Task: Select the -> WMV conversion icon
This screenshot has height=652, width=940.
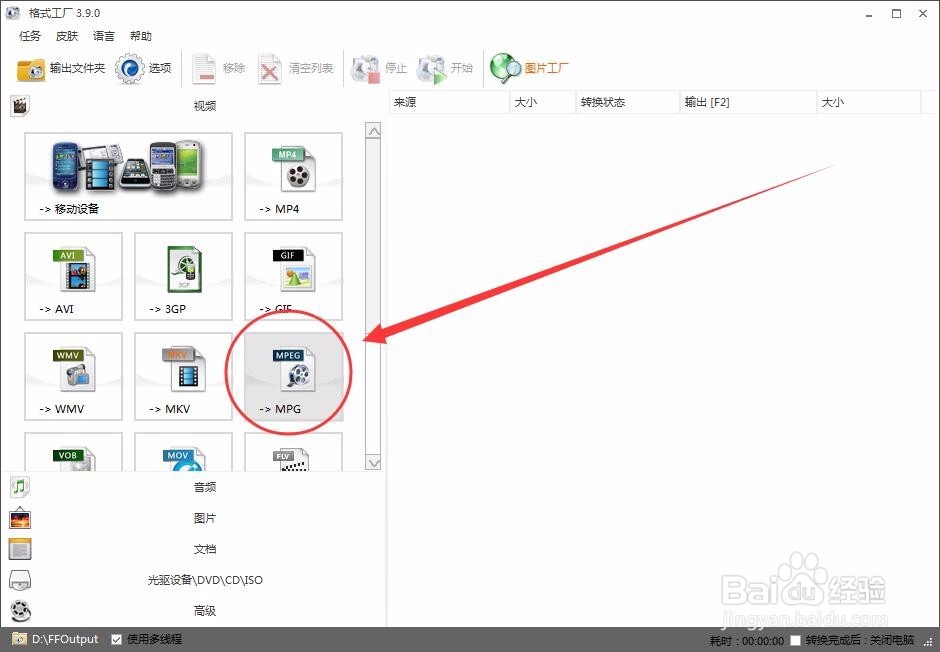Action: 73,376
